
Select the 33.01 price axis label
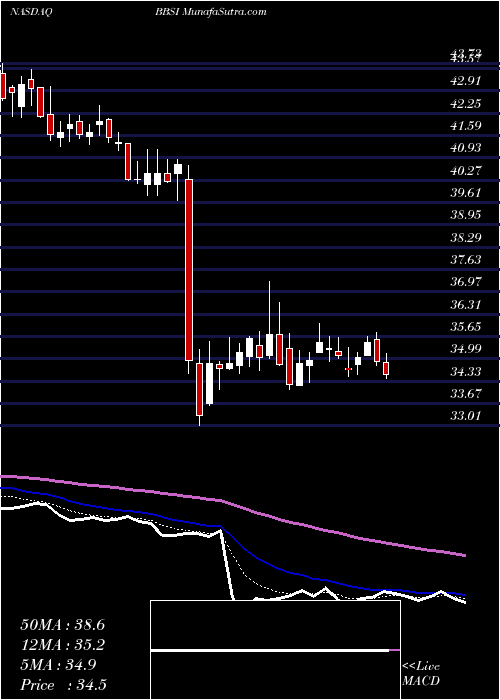tap(465, 416)
